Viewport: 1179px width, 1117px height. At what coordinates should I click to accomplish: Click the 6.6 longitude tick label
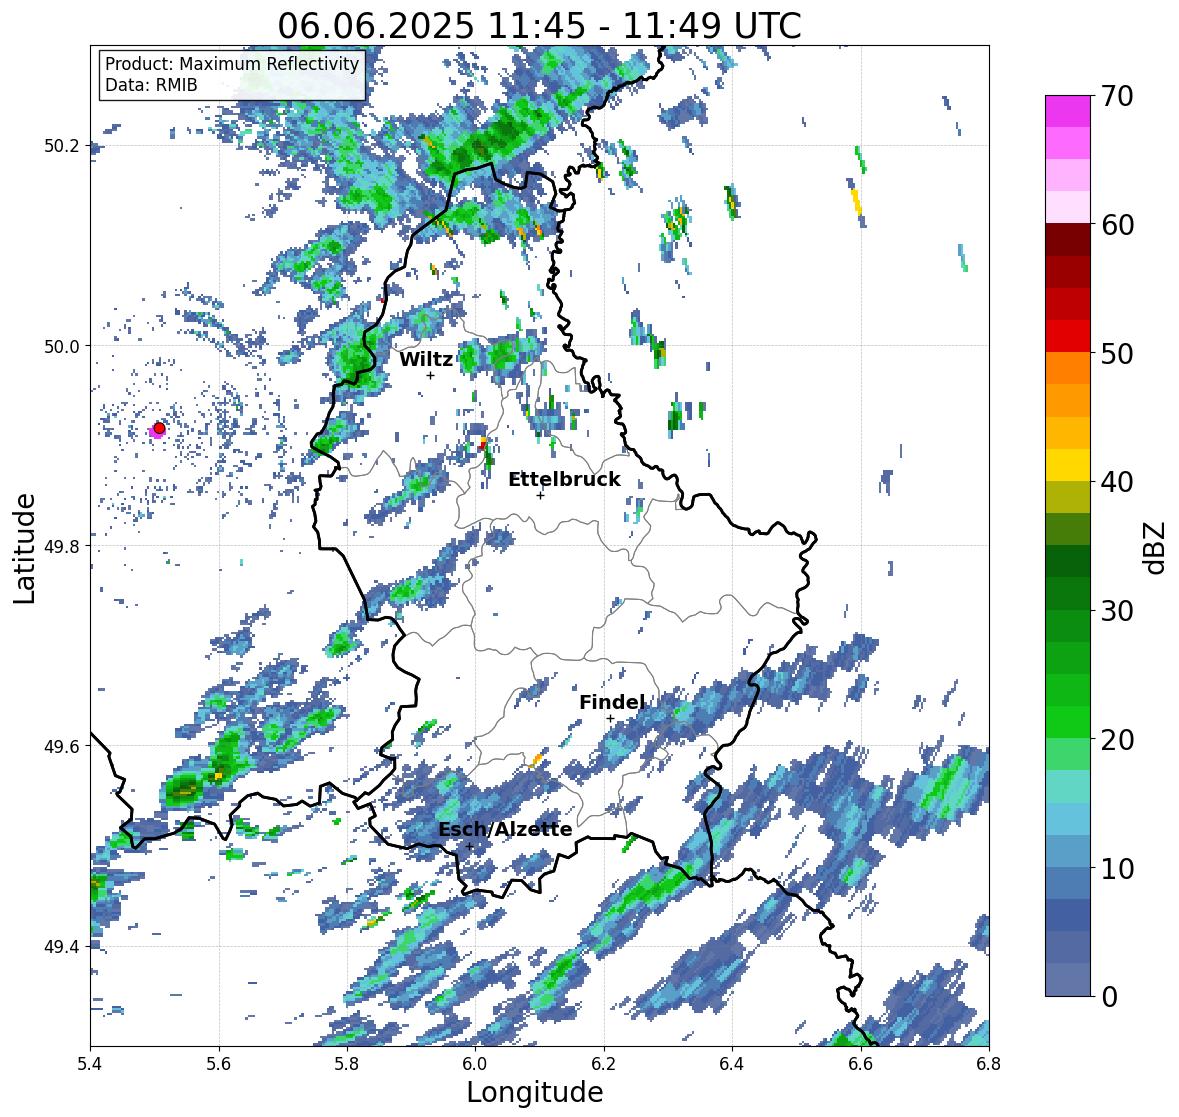click(x=861, y=1063)
